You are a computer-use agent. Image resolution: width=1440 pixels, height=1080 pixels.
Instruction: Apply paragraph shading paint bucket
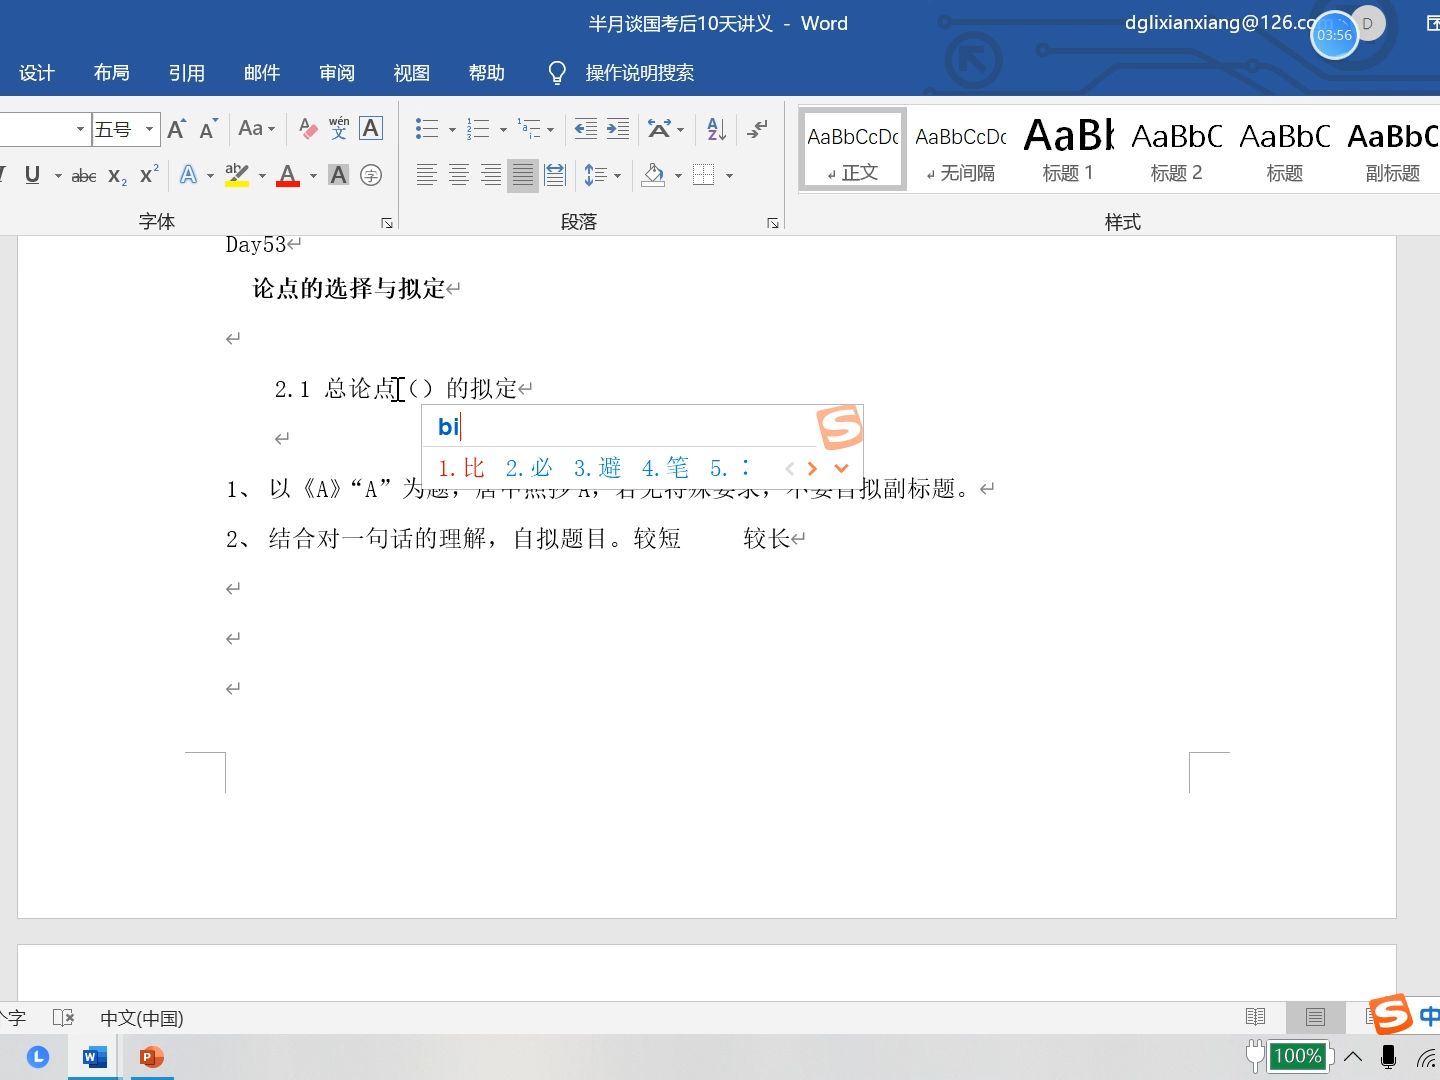[x=654, y=175]
